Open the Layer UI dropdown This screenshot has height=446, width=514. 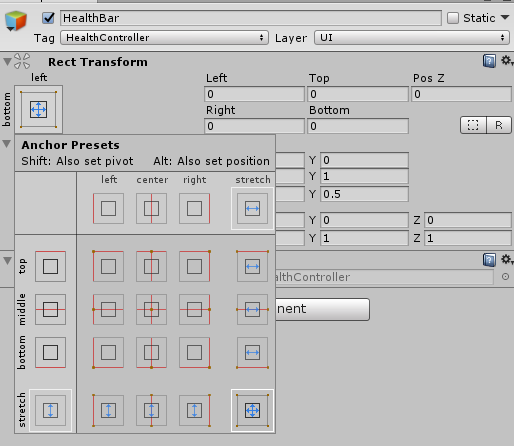coord(412,38)
